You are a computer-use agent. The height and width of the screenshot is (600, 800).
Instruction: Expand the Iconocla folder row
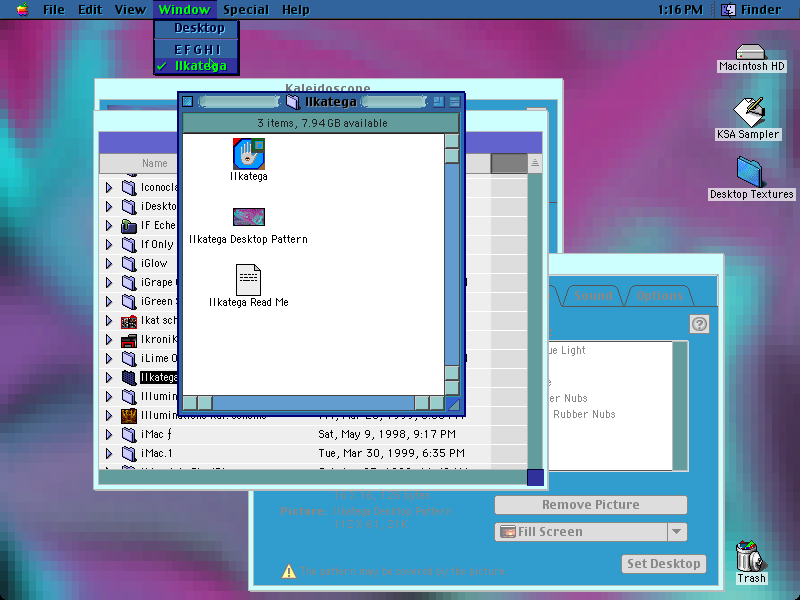click(109, 188)
